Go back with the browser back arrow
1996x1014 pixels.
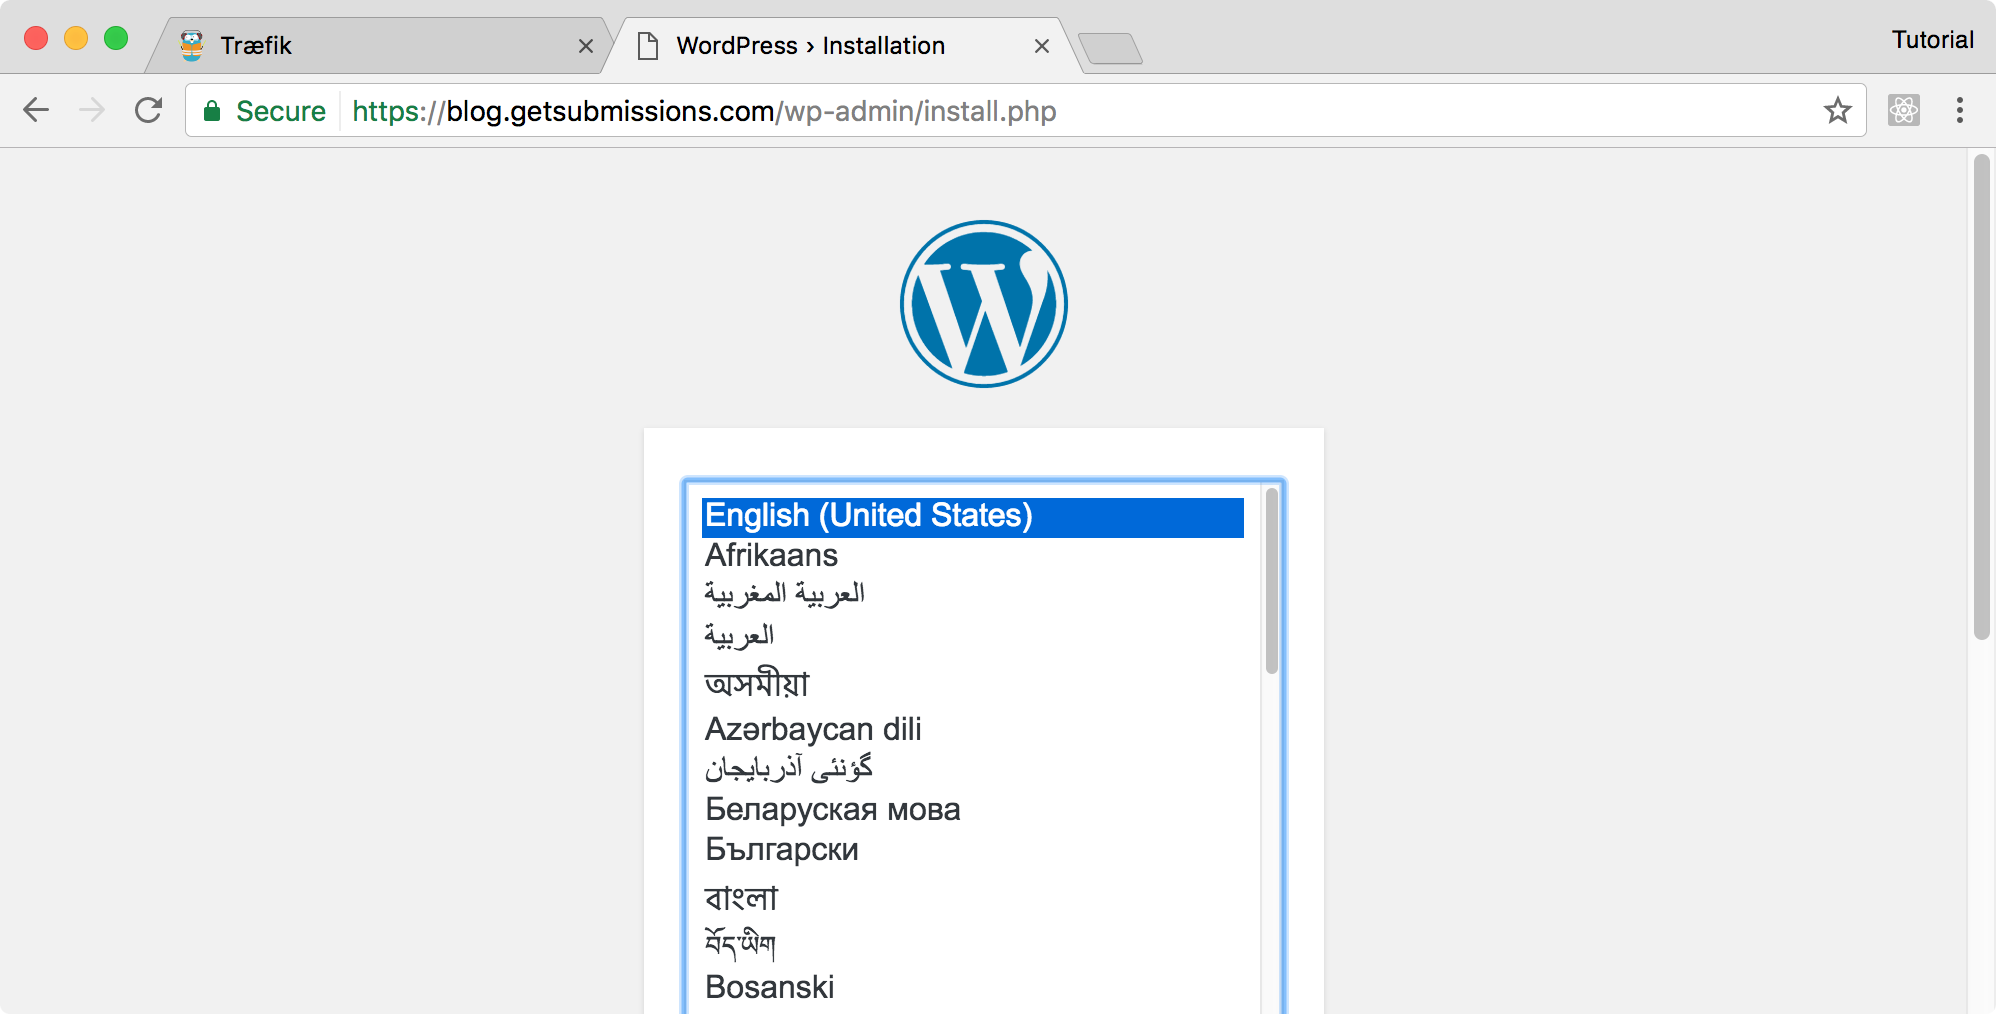(36, 110)
